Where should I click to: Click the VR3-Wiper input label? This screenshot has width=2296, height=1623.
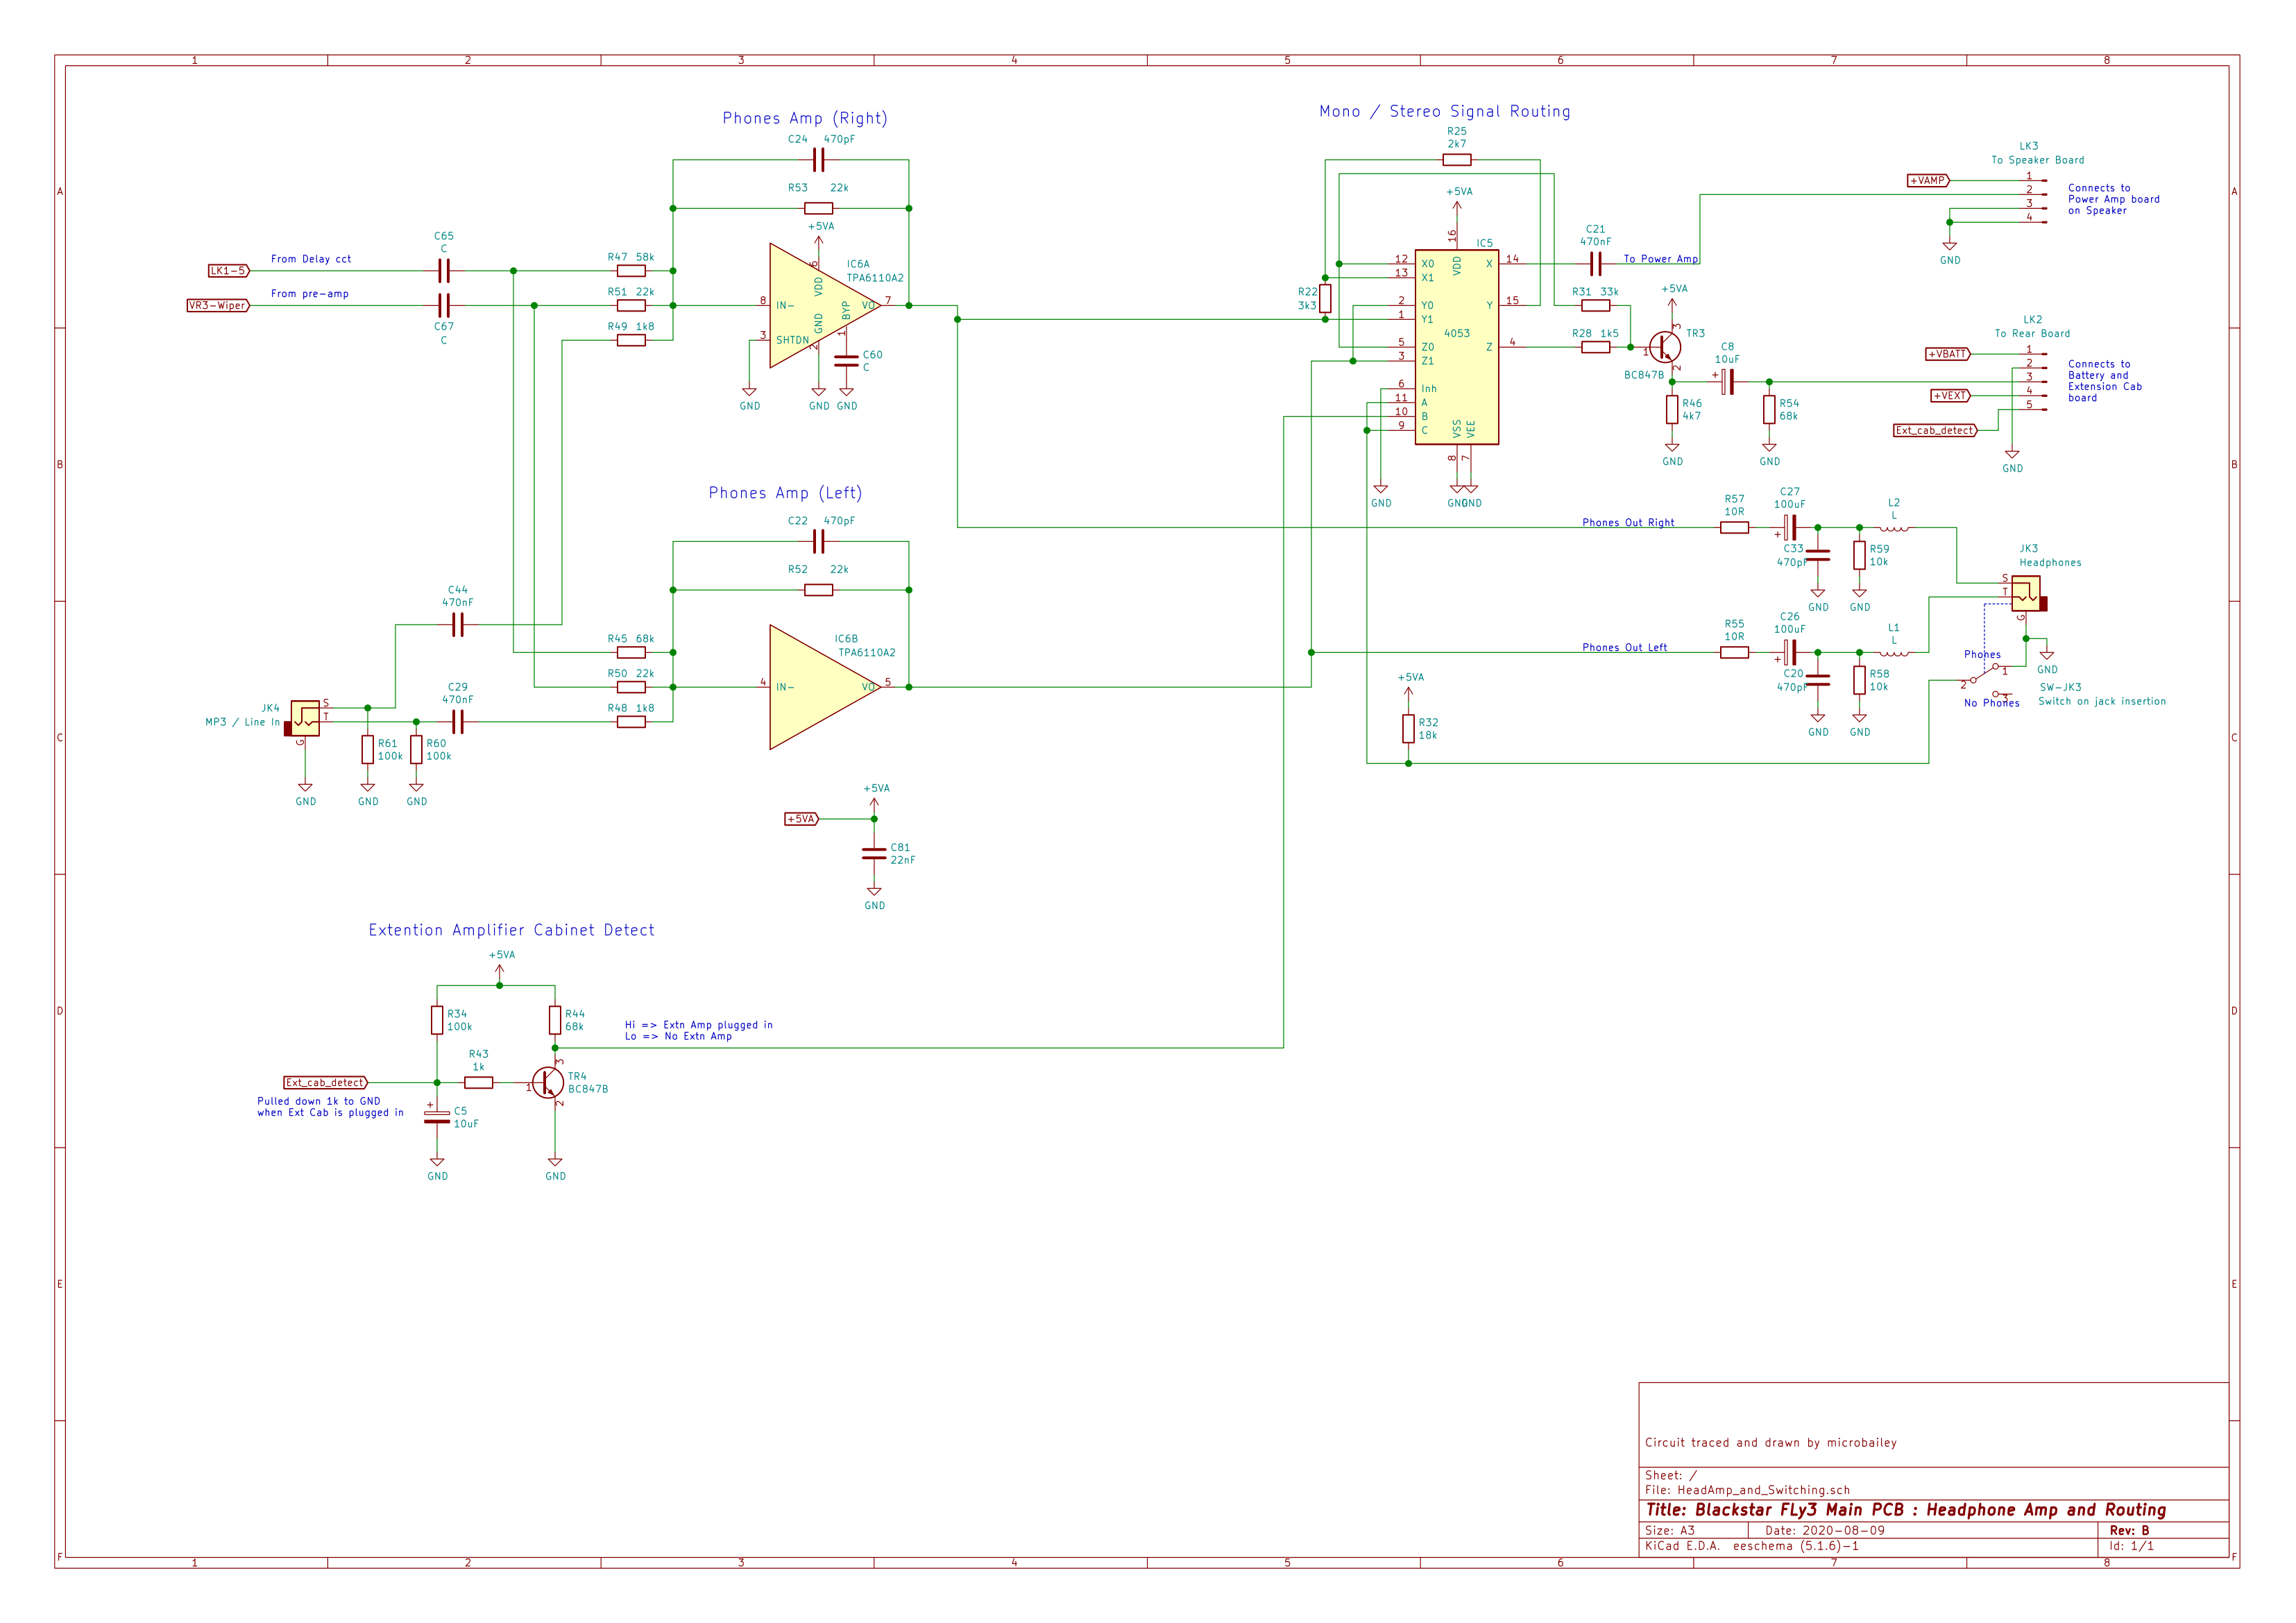(x=218, y=306)
